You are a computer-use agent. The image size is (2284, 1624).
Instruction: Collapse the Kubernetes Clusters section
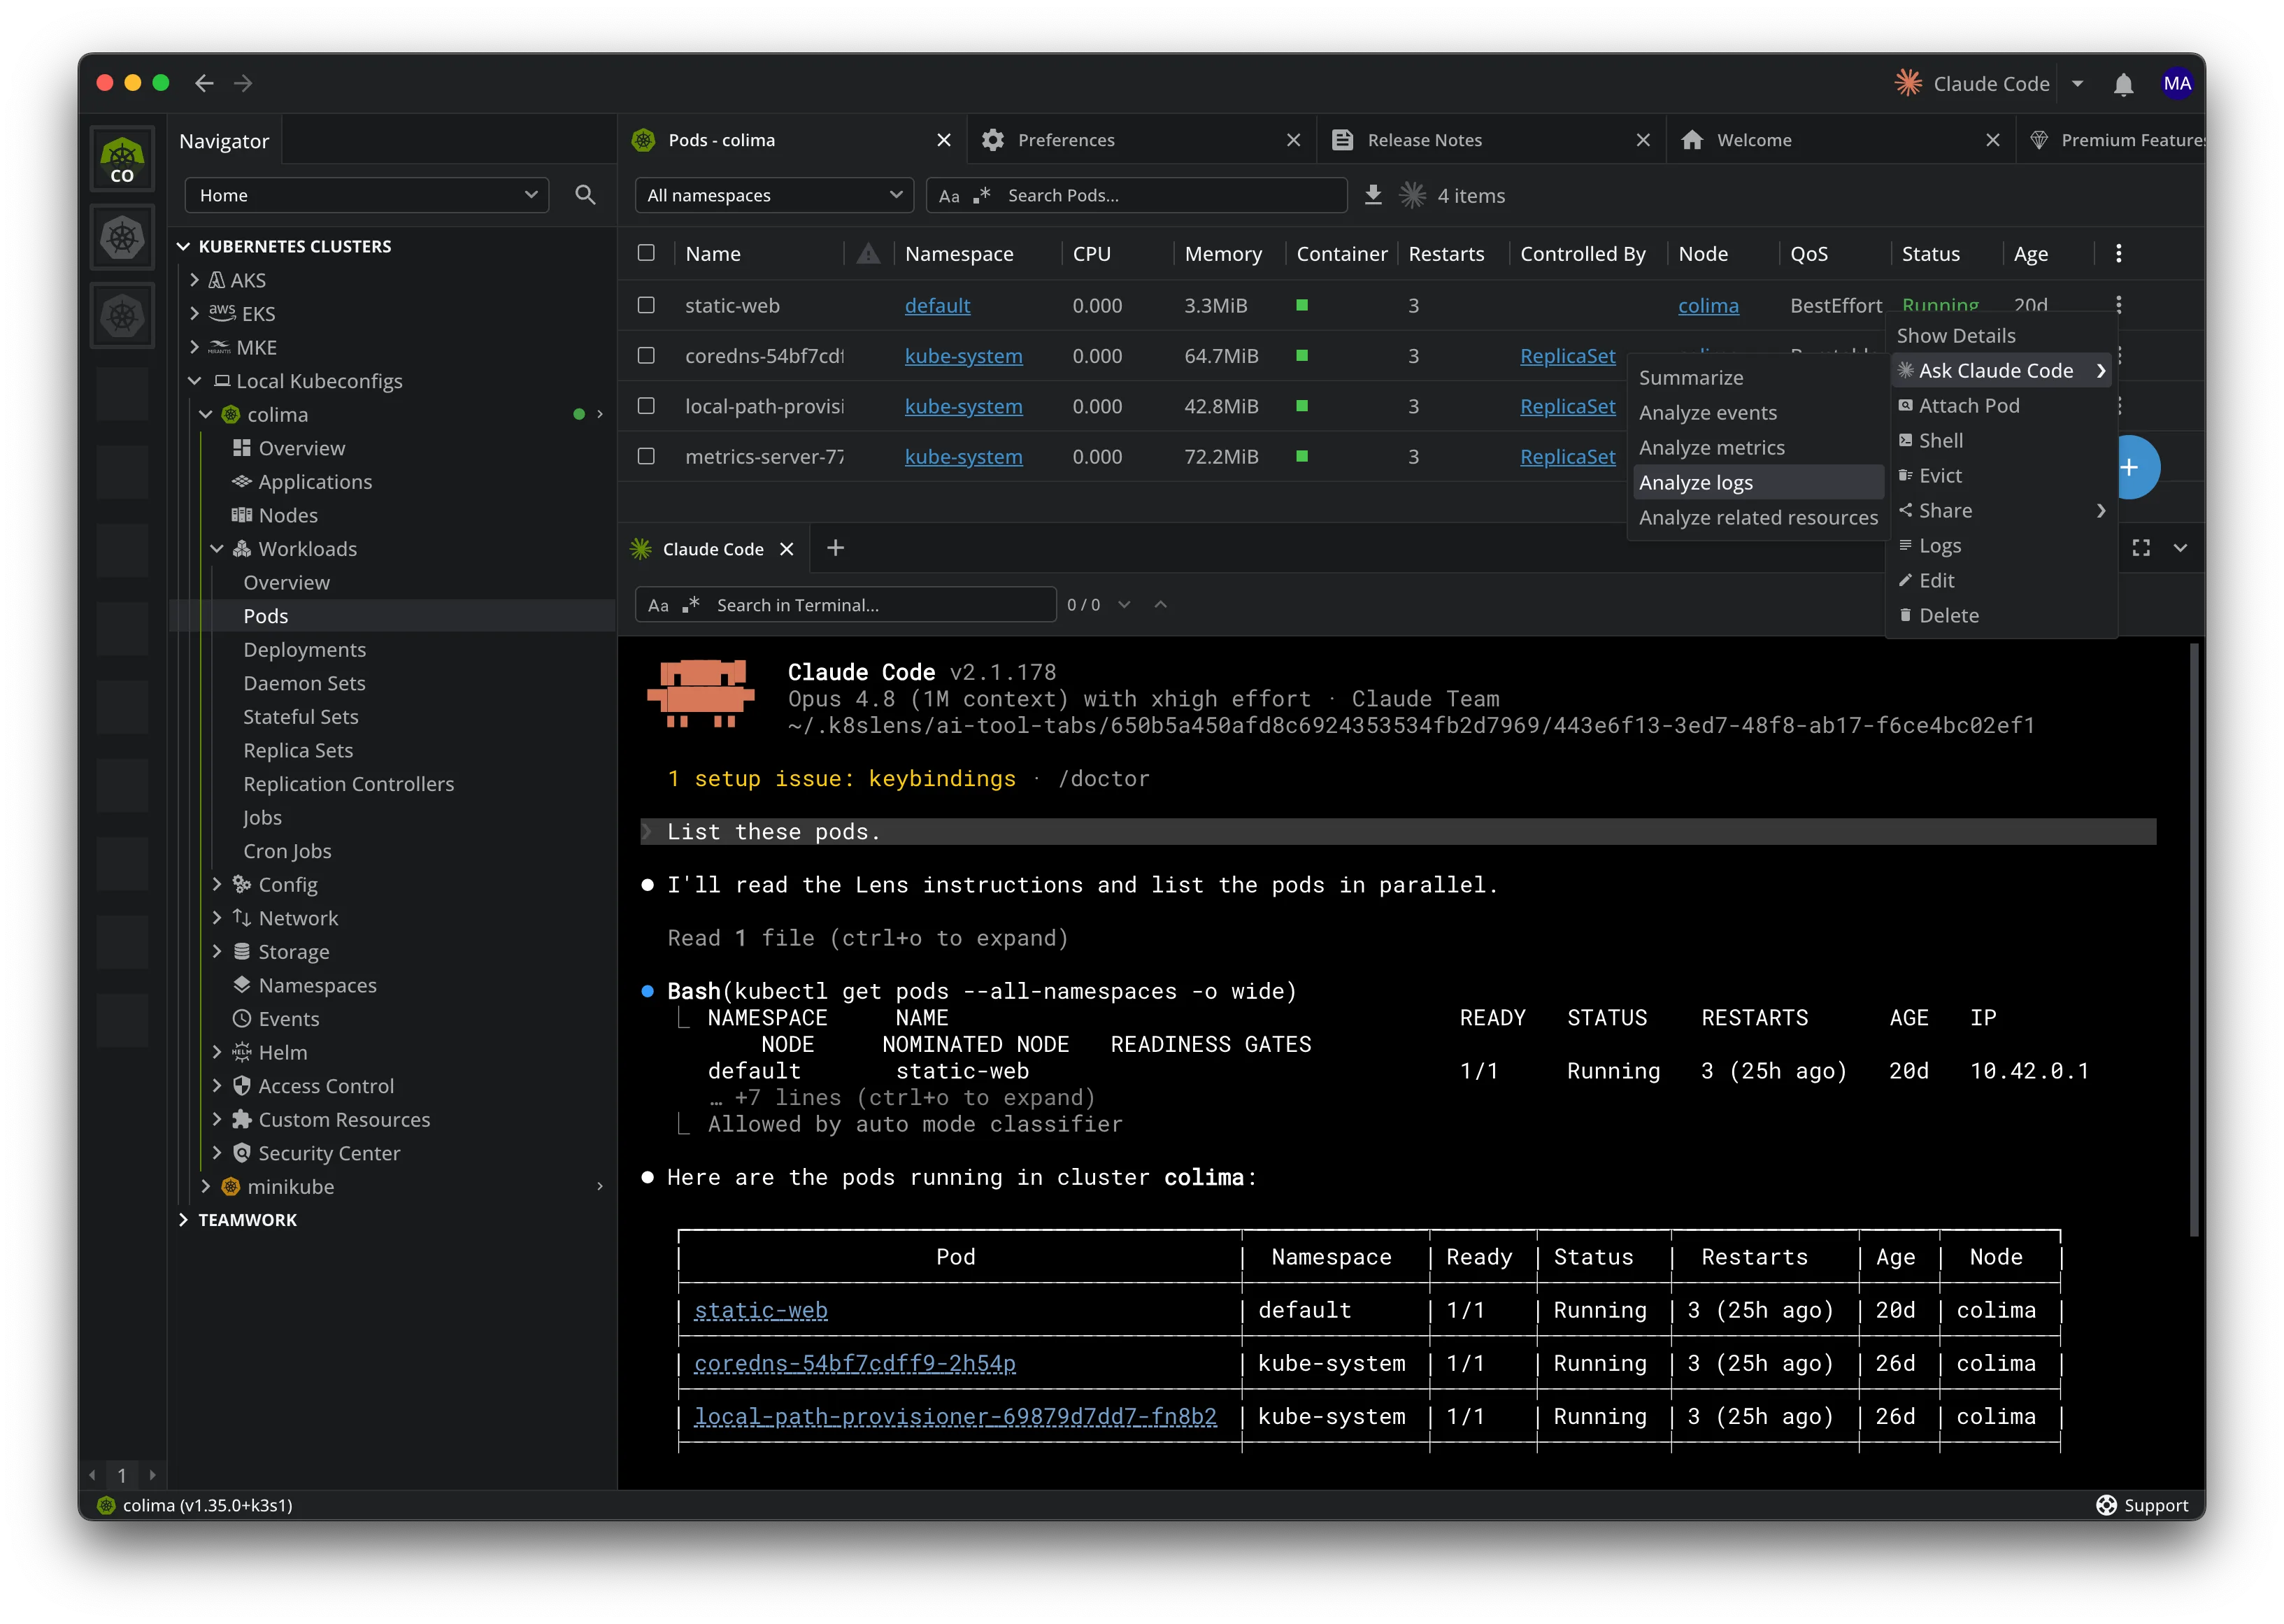coord(184,247)
